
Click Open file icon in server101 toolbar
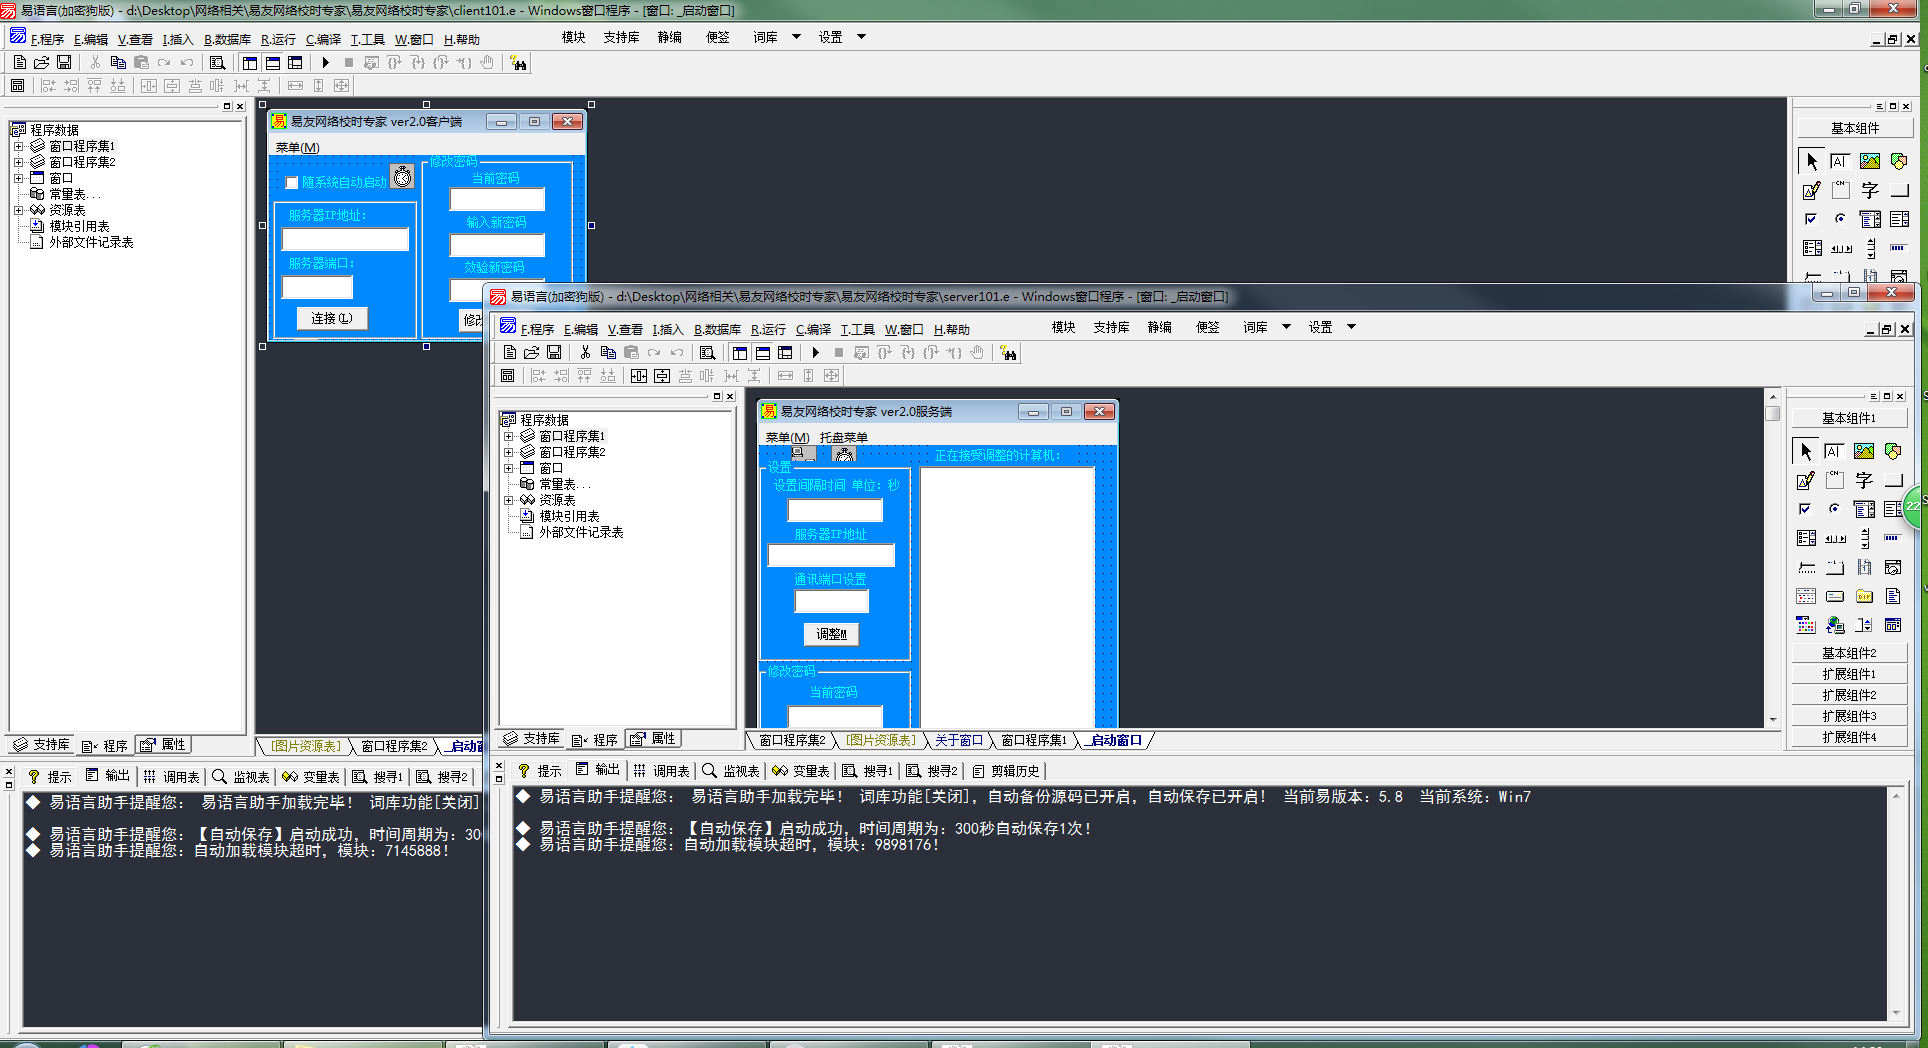point(532,352)
